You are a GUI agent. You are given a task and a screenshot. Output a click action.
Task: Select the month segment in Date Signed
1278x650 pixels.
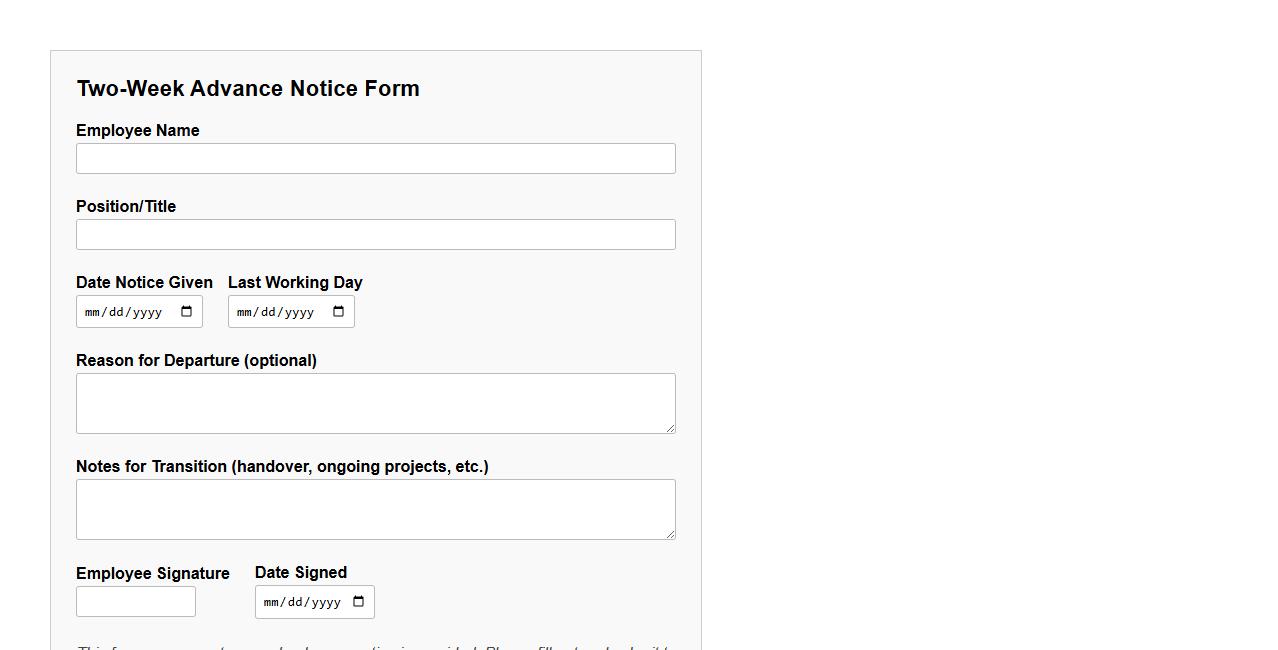click(271, 602)
